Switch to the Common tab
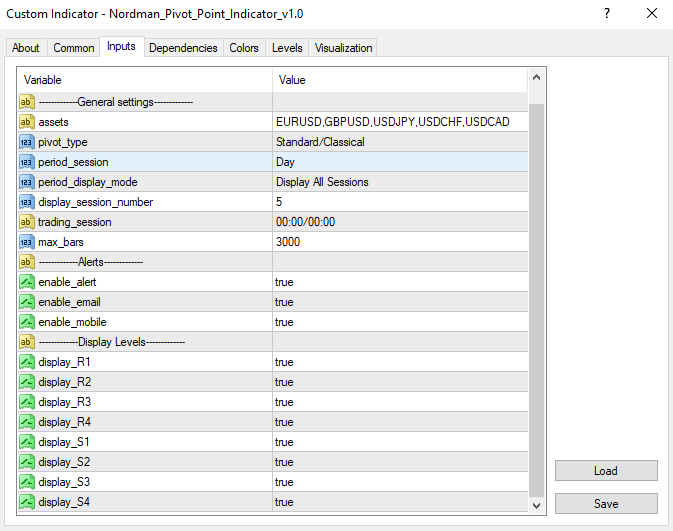This screenshot has width=673, height=531. tap(74, 48)
